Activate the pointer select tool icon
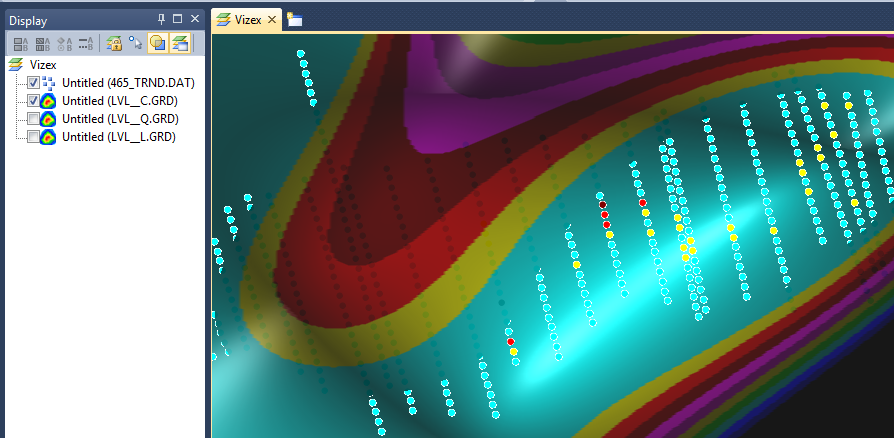The image size is (894, 438). pyautogui.click(x=135, y=43)
